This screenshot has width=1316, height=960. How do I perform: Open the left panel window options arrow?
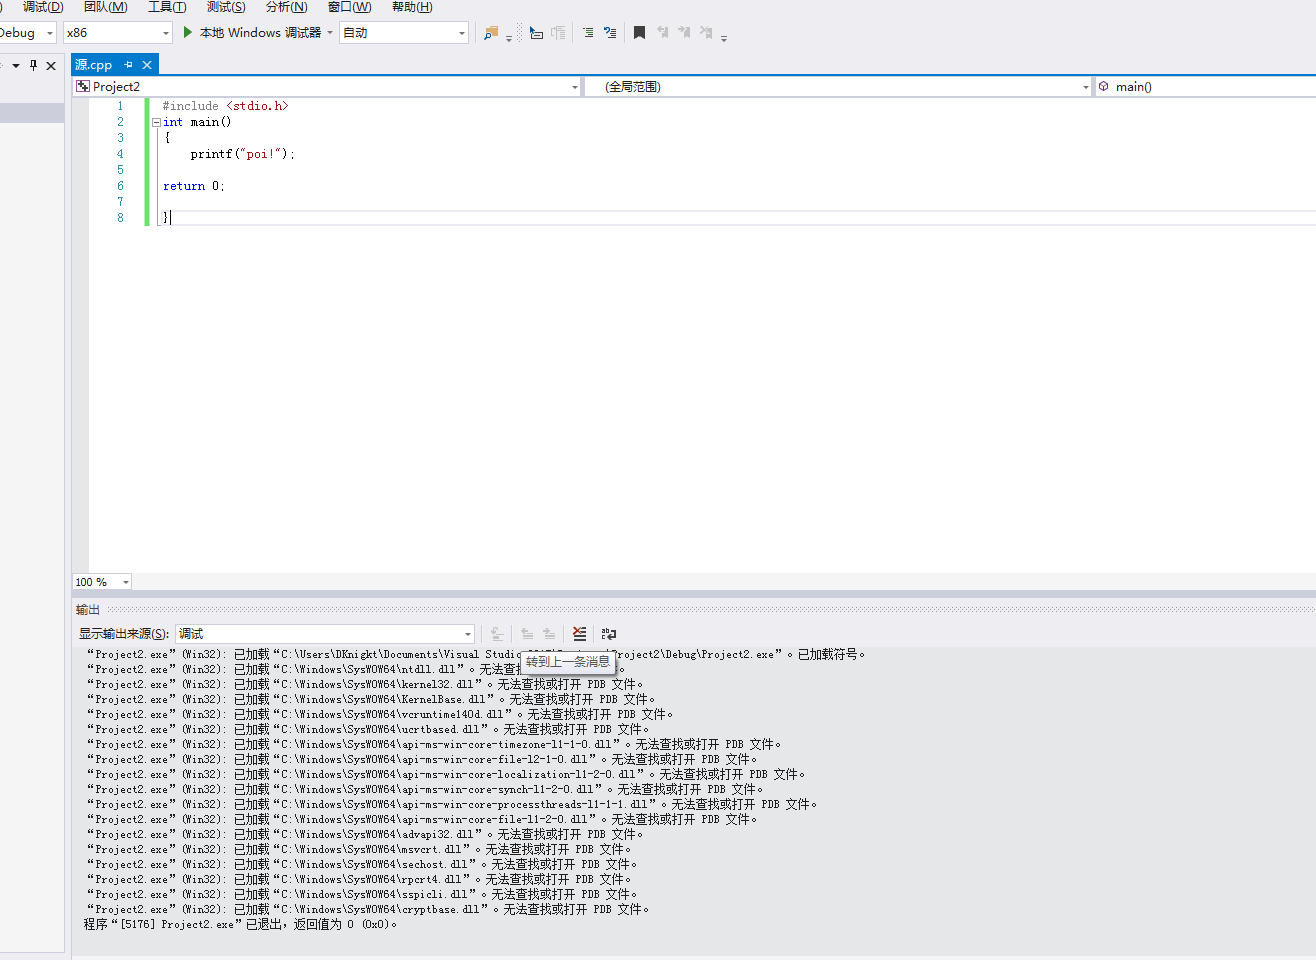(16, 66)
